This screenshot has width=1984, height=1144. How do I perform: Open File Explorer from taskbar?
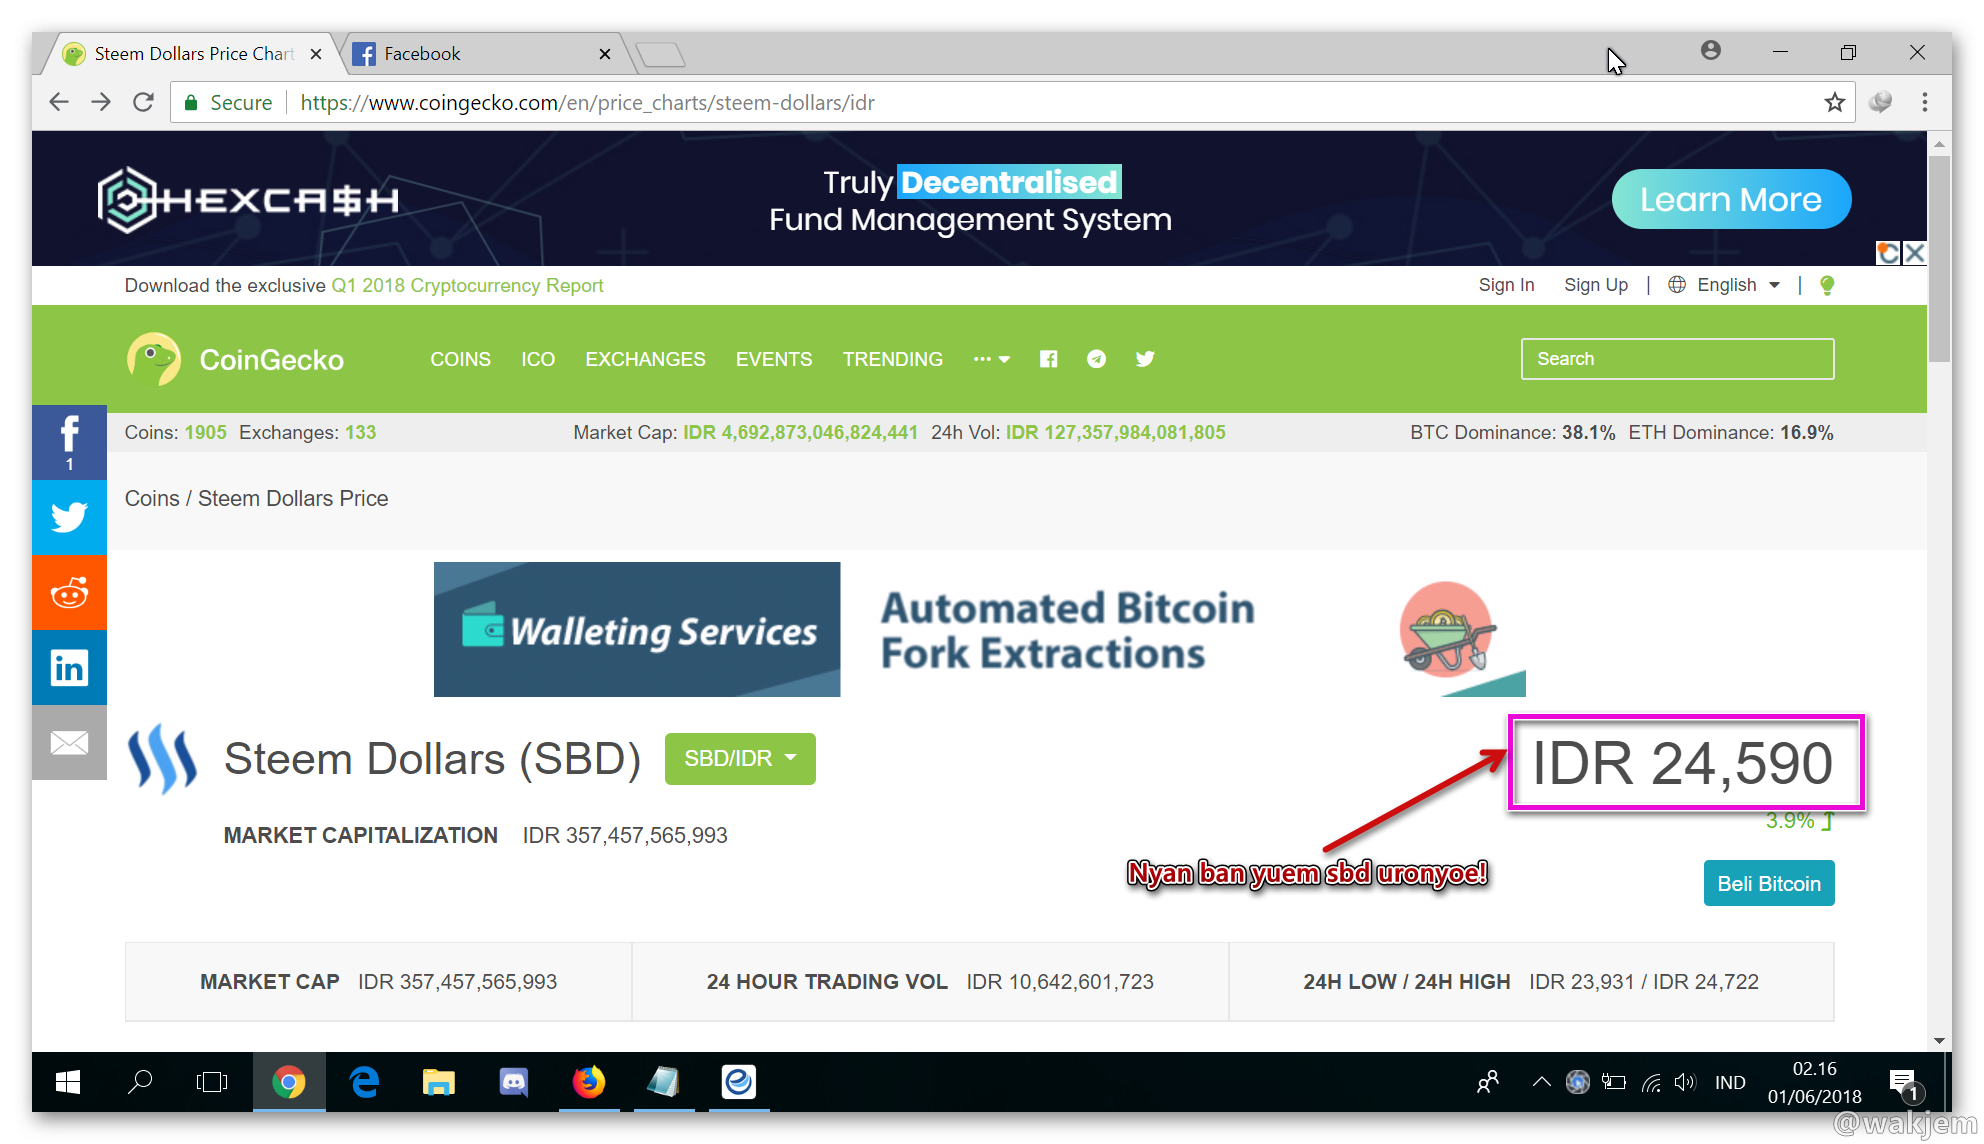click(438, 1082)
